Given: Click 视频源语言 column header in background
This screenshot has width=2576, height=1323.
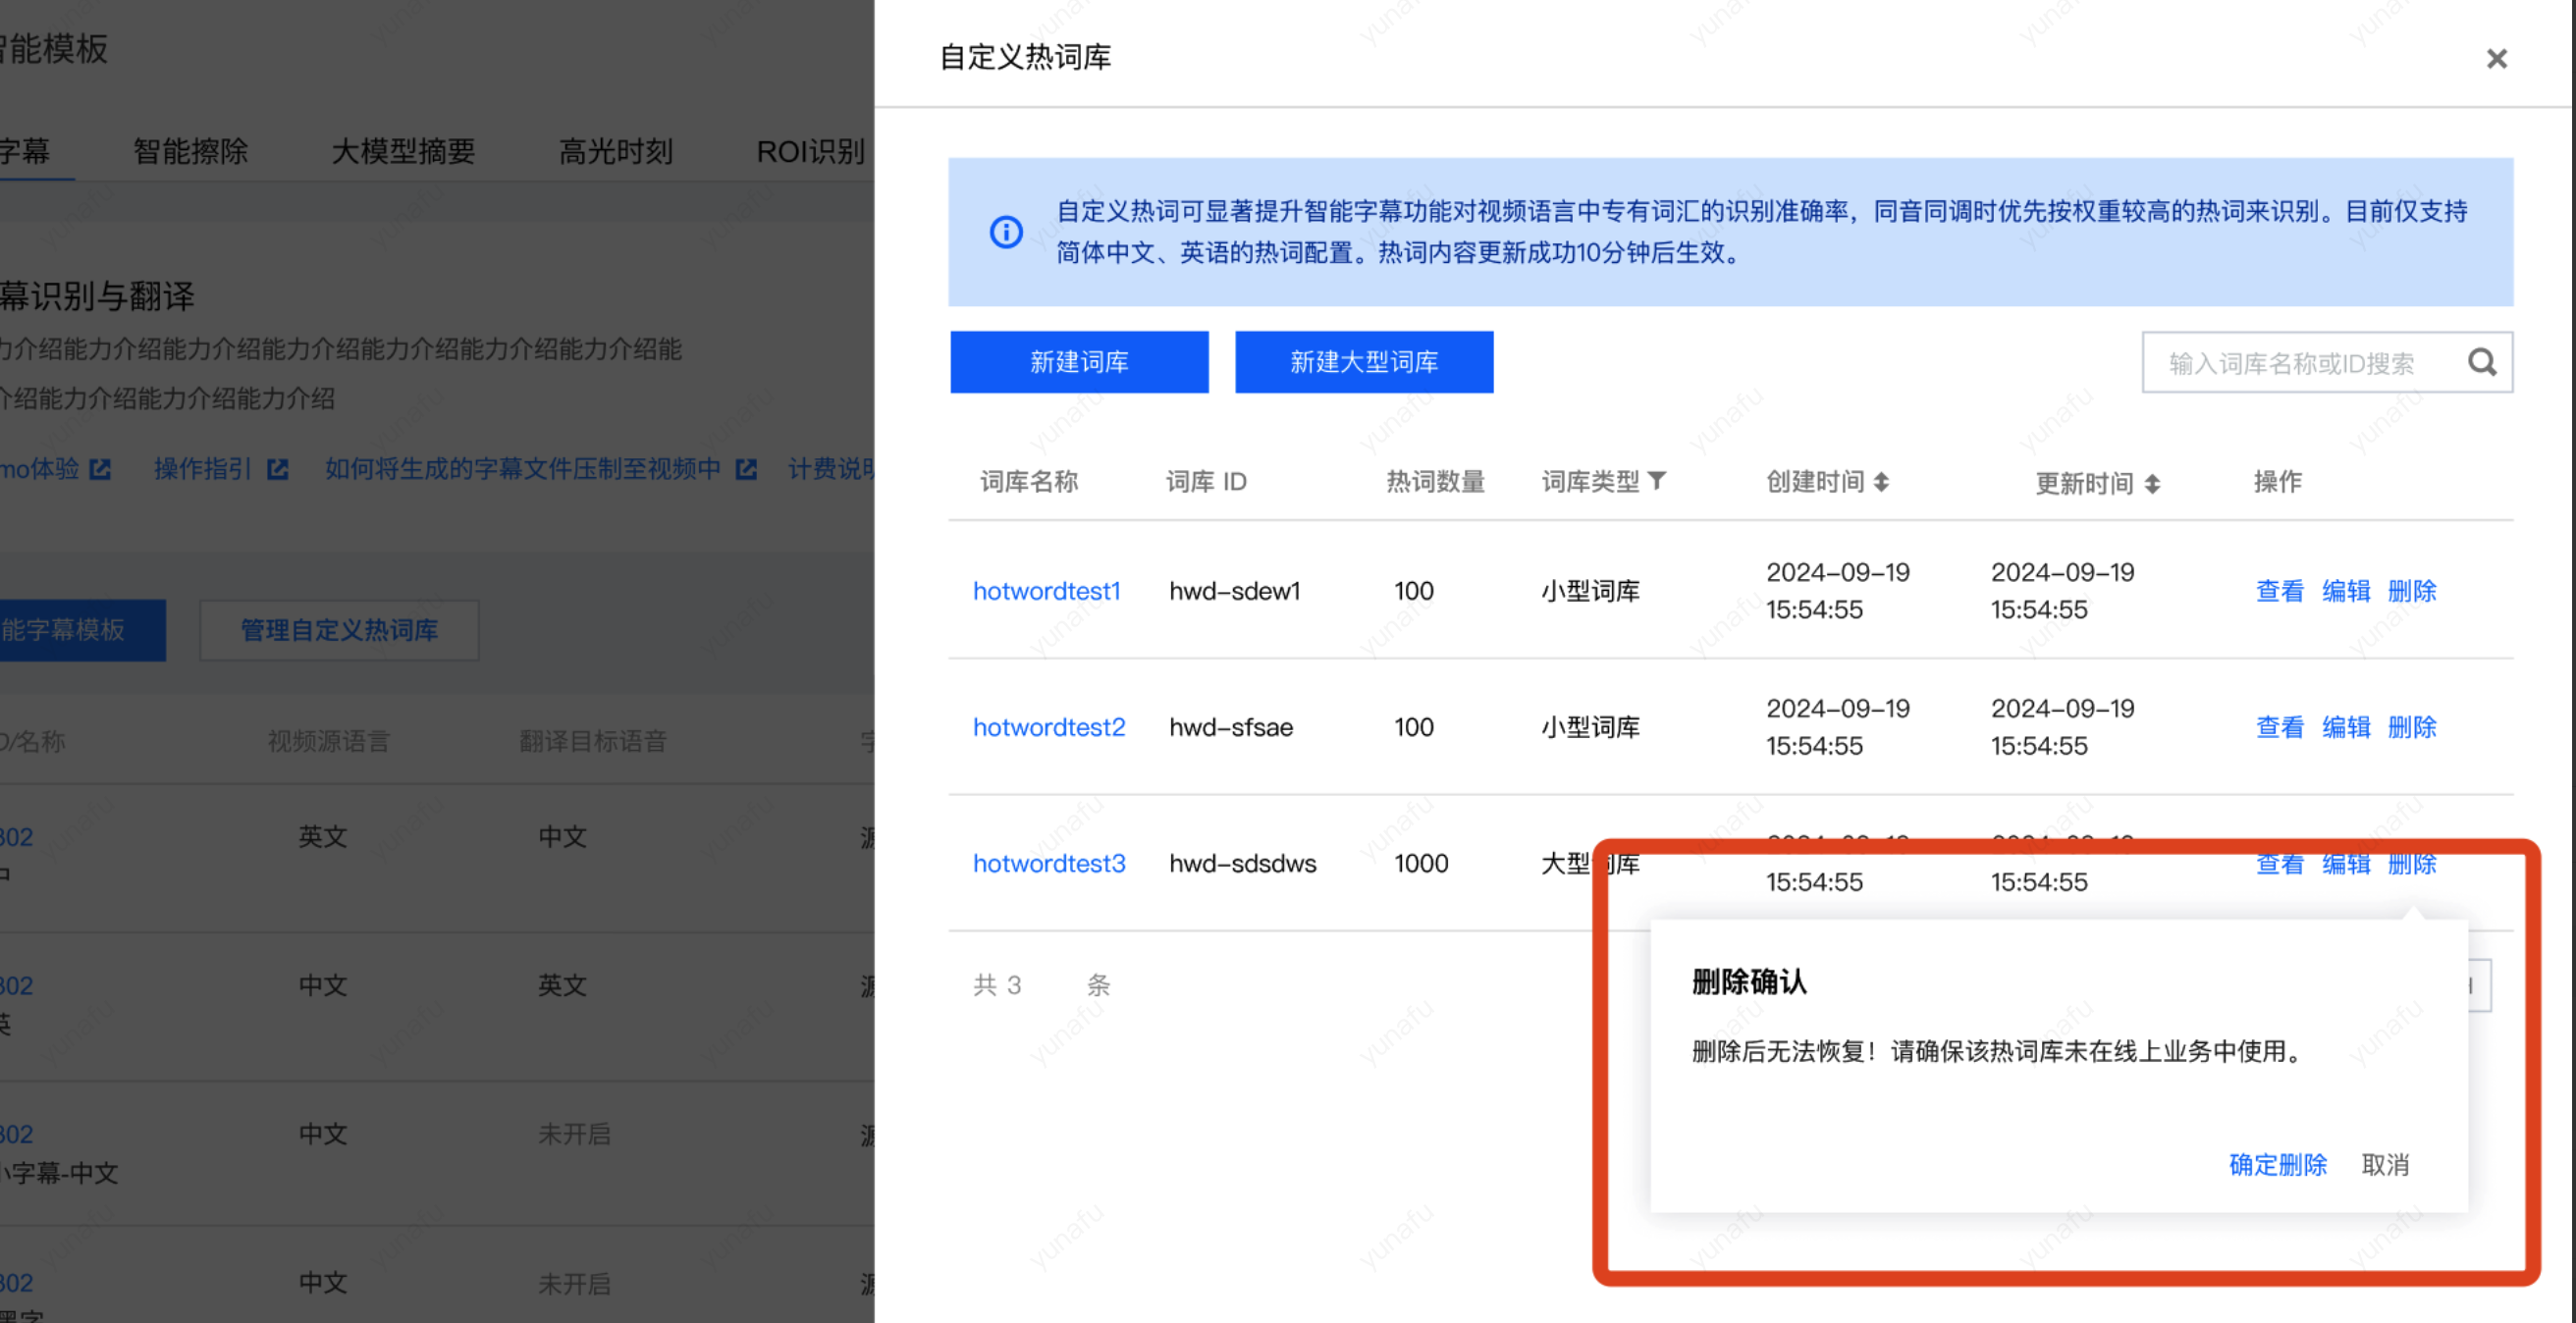Looking at the screenshot, I should [328, 741].
